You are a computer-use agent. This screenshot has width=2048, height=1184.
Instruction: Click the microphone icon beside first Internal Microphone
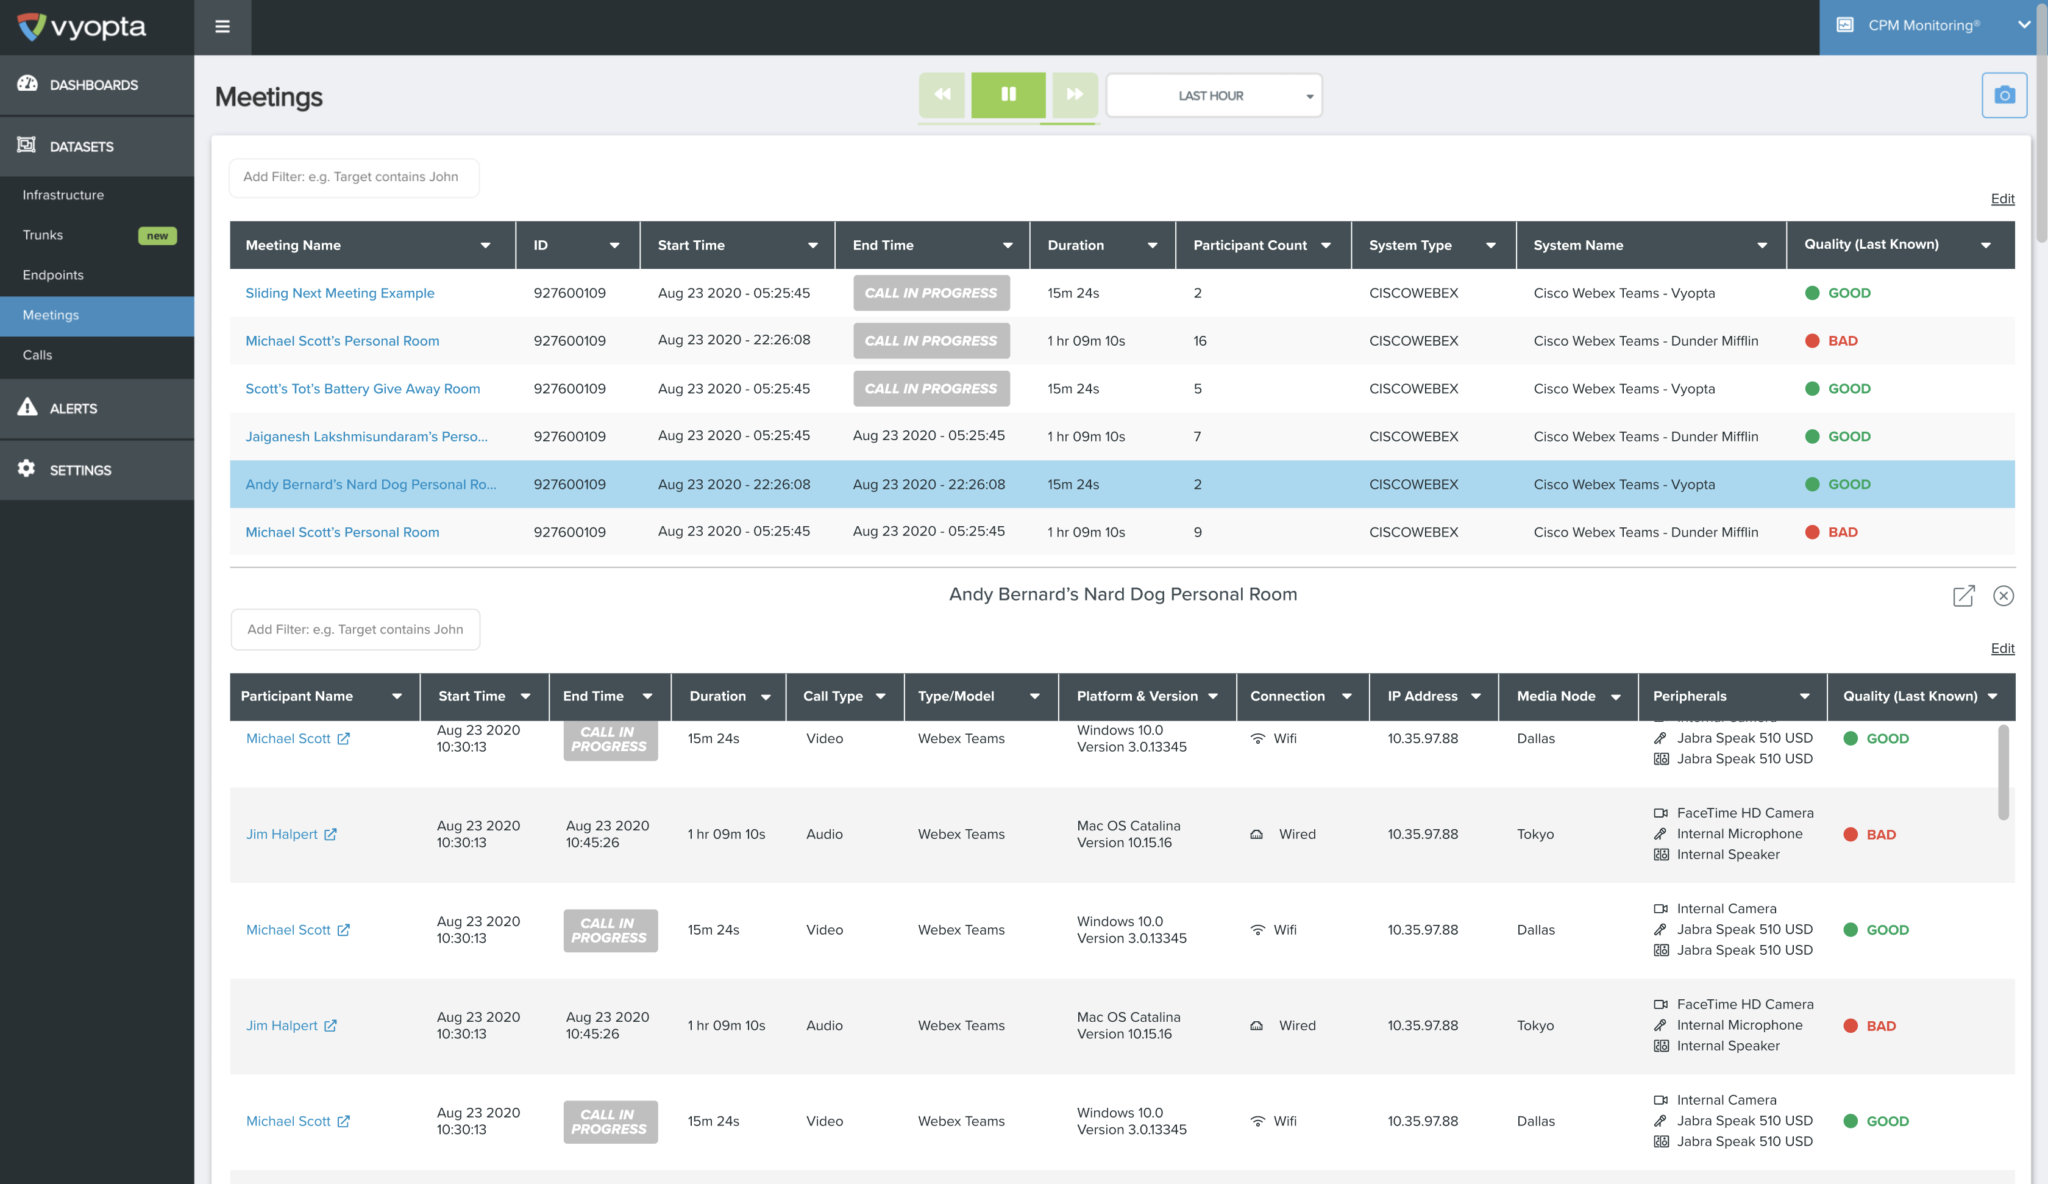pos(1661,834)
